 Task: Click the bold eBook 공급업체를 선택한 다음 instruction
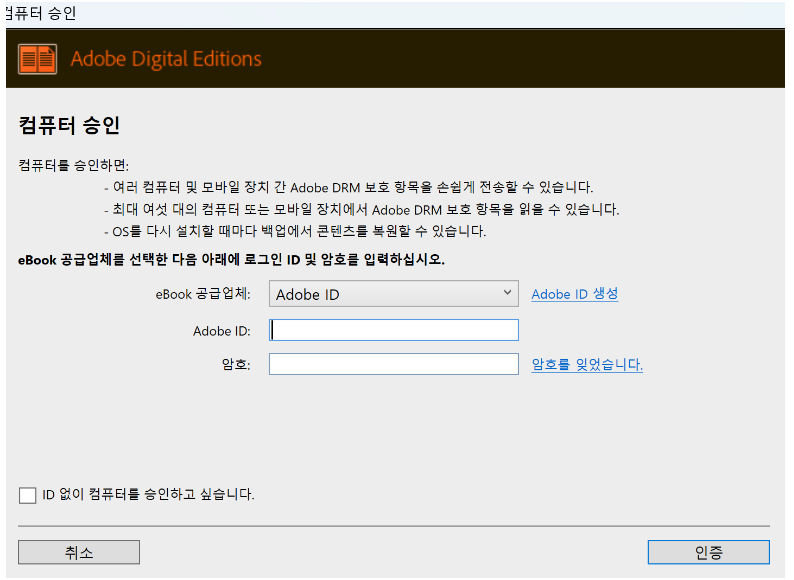231,260
